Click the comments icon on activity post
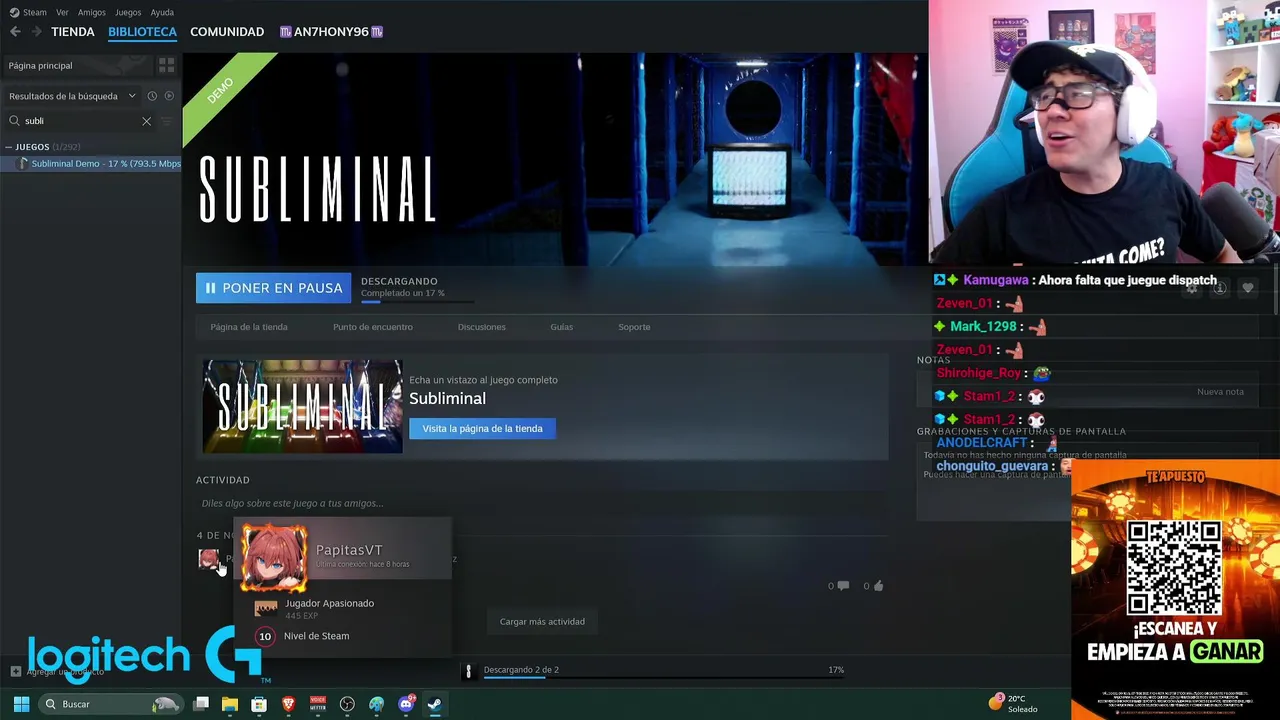 [x=842, y=586]
